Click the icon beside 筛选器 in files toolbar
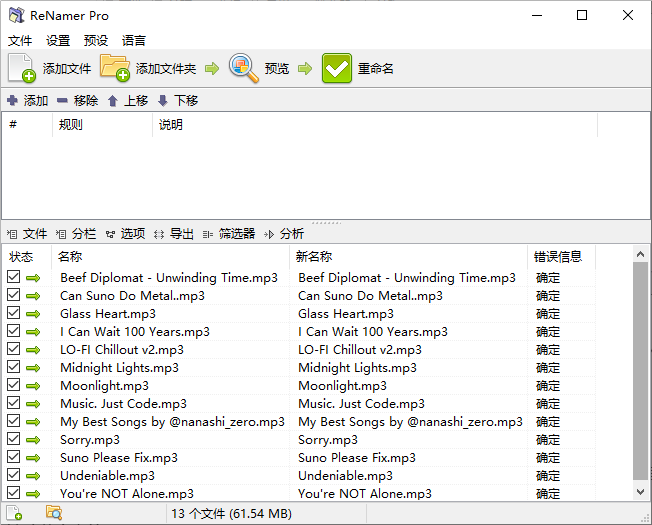652x525 pixels. pos(208,234)
